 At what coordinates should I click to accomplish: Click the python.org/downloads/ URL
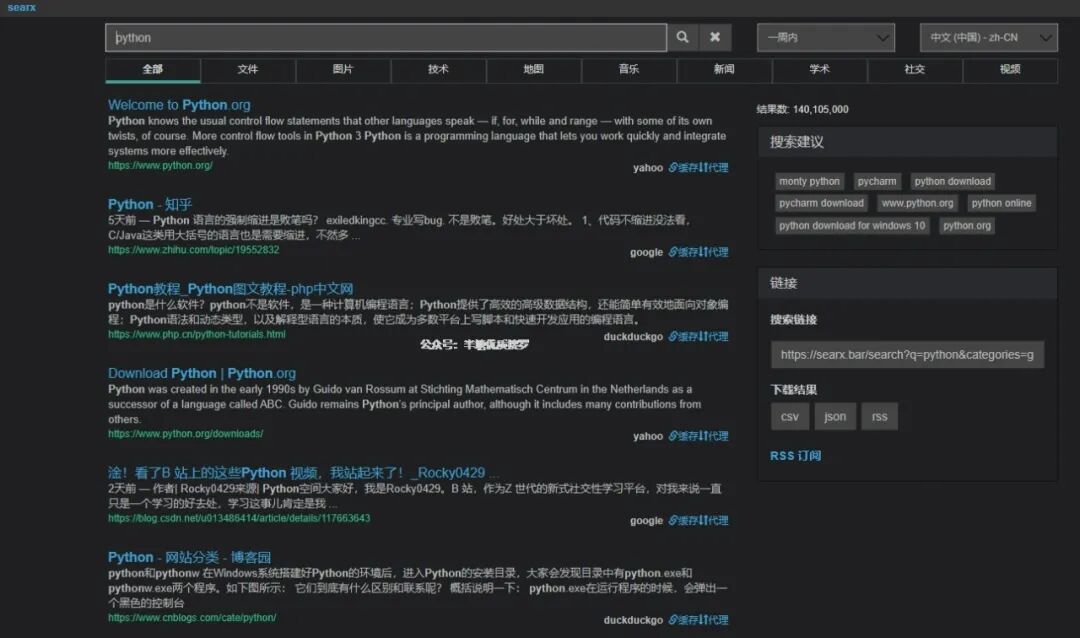(x=185, y=433)
